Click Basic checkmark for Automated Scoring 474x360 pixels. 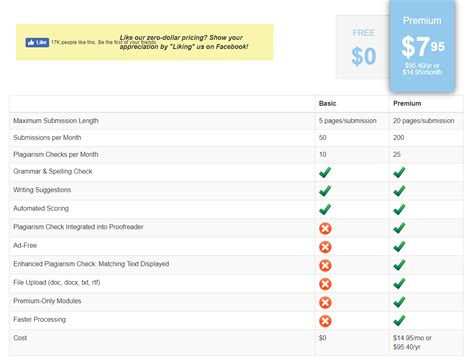coord(325,209)
